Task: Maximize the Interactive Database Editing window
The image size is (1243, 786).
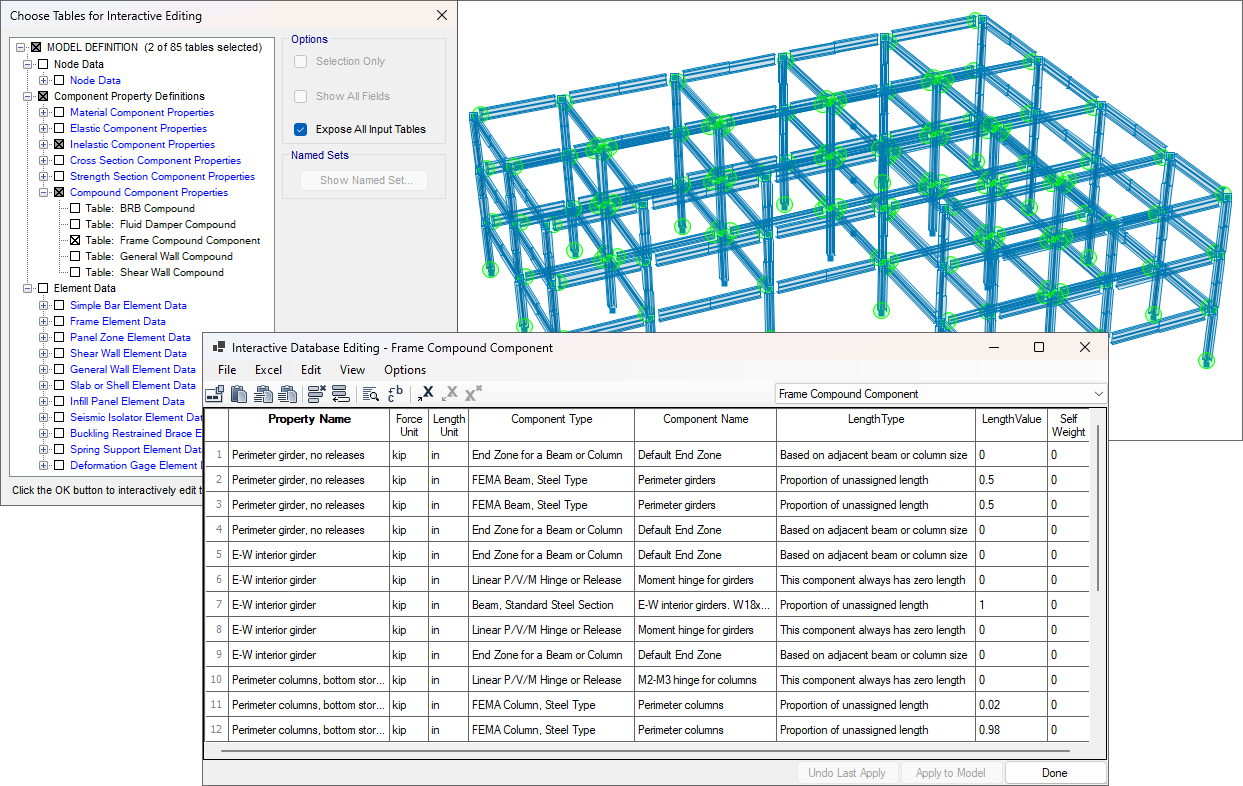Action: coord(1039,347)
